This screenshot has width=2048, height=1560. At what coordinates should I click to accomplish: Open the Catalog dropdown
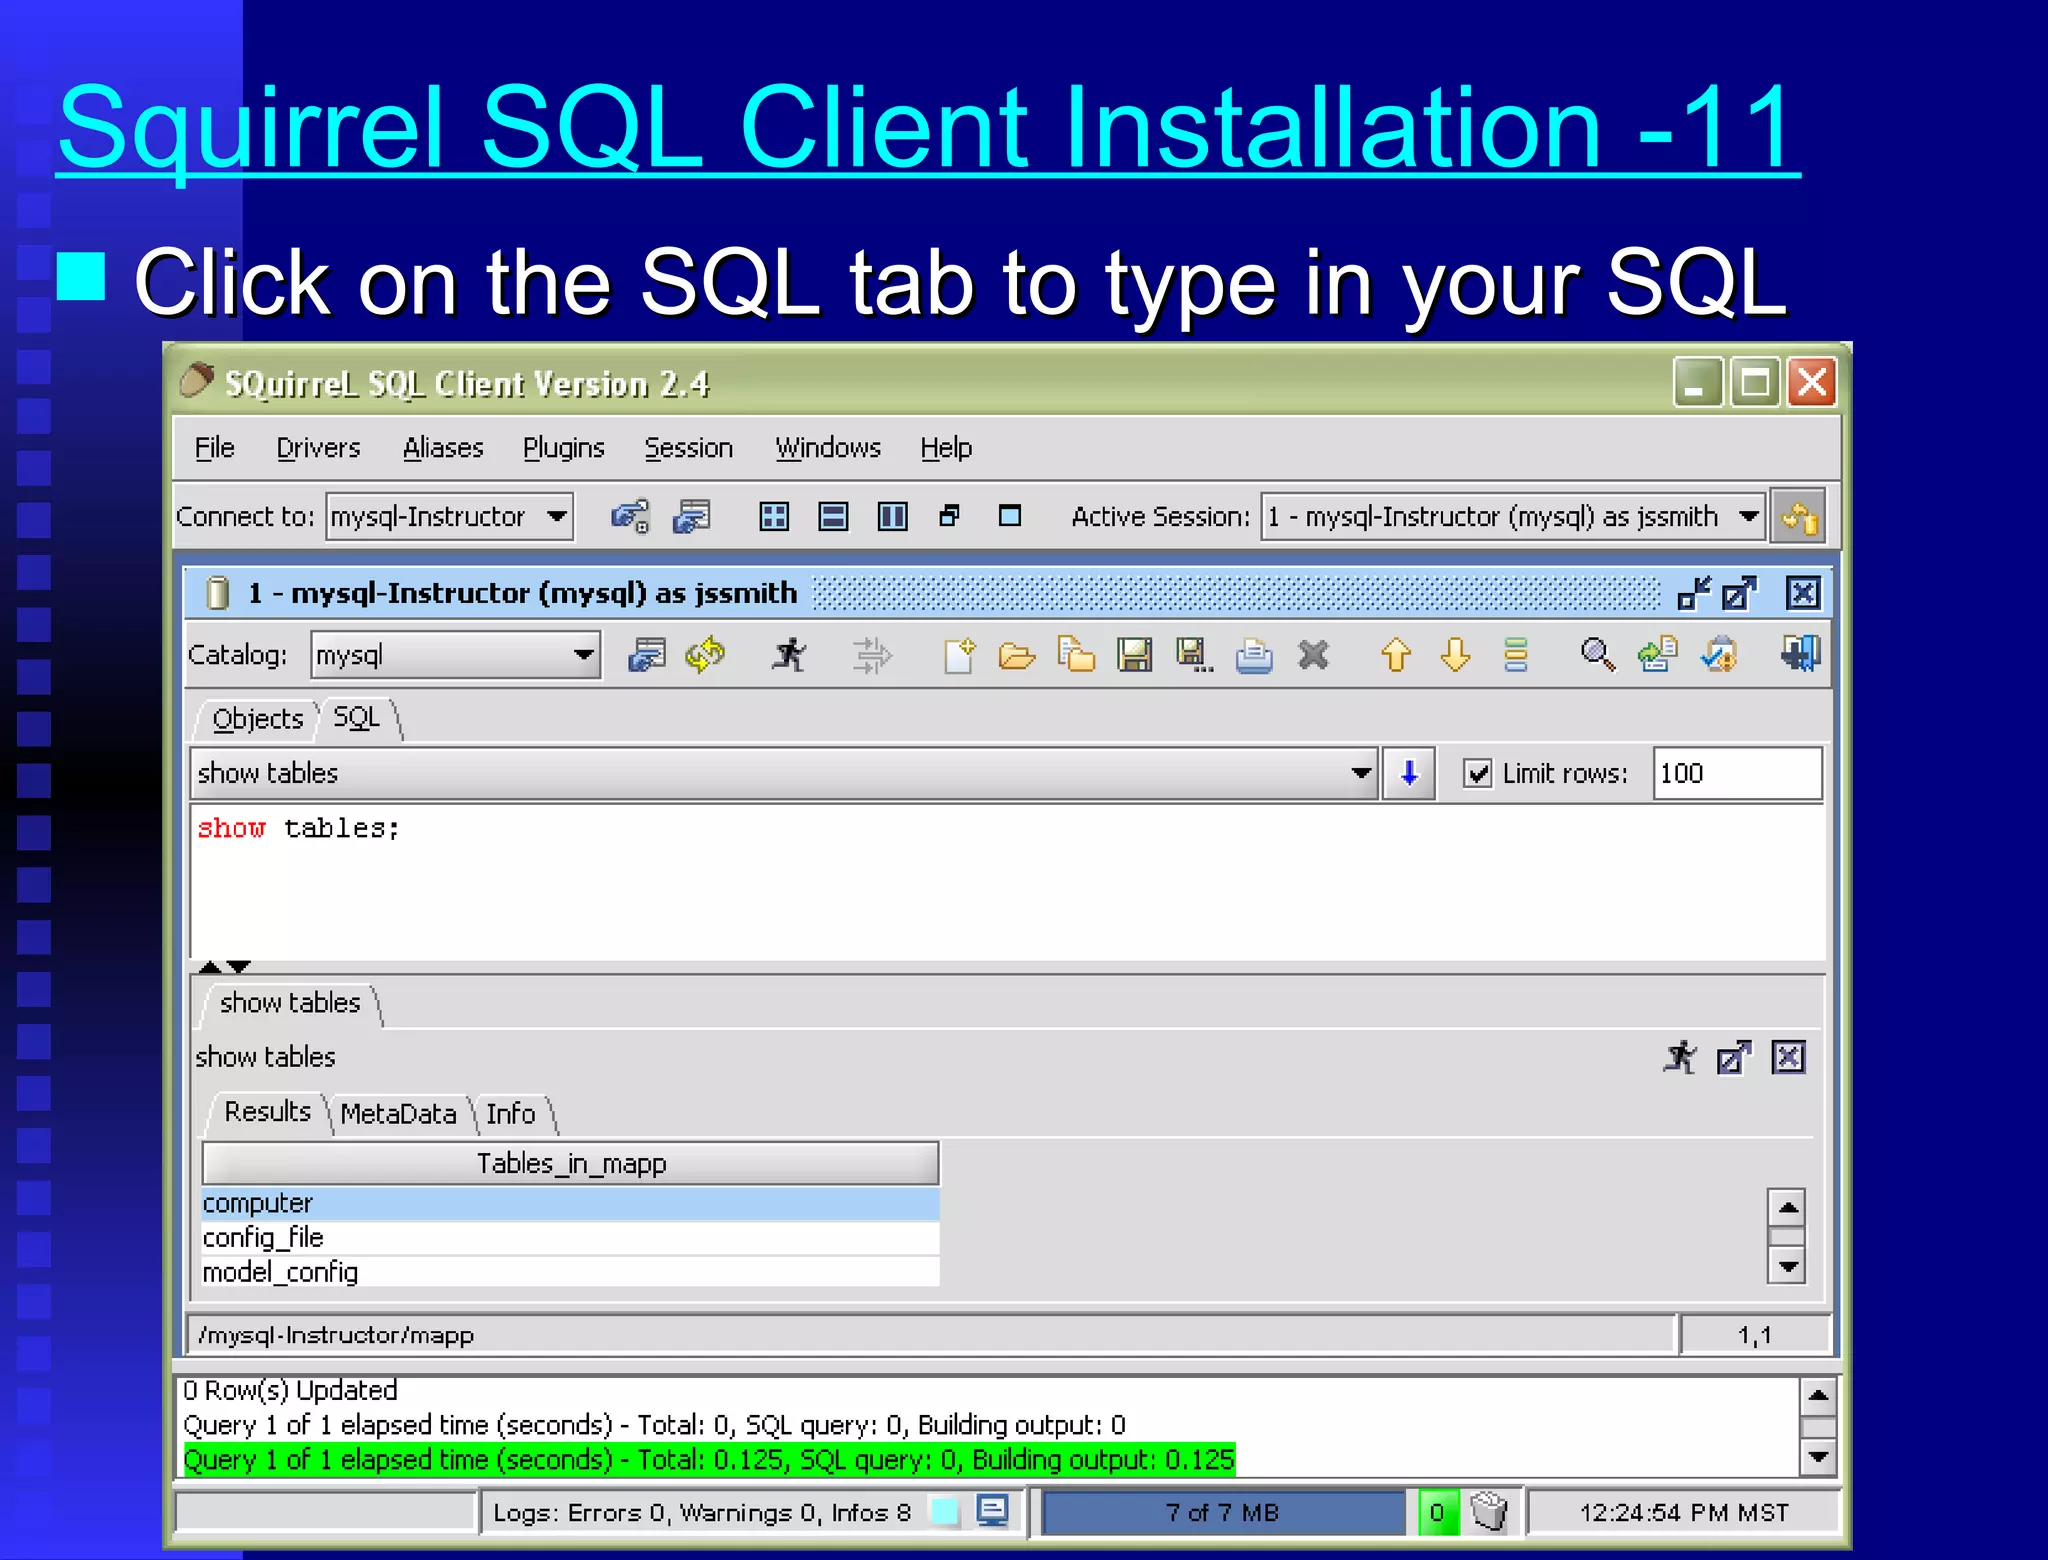584,655
